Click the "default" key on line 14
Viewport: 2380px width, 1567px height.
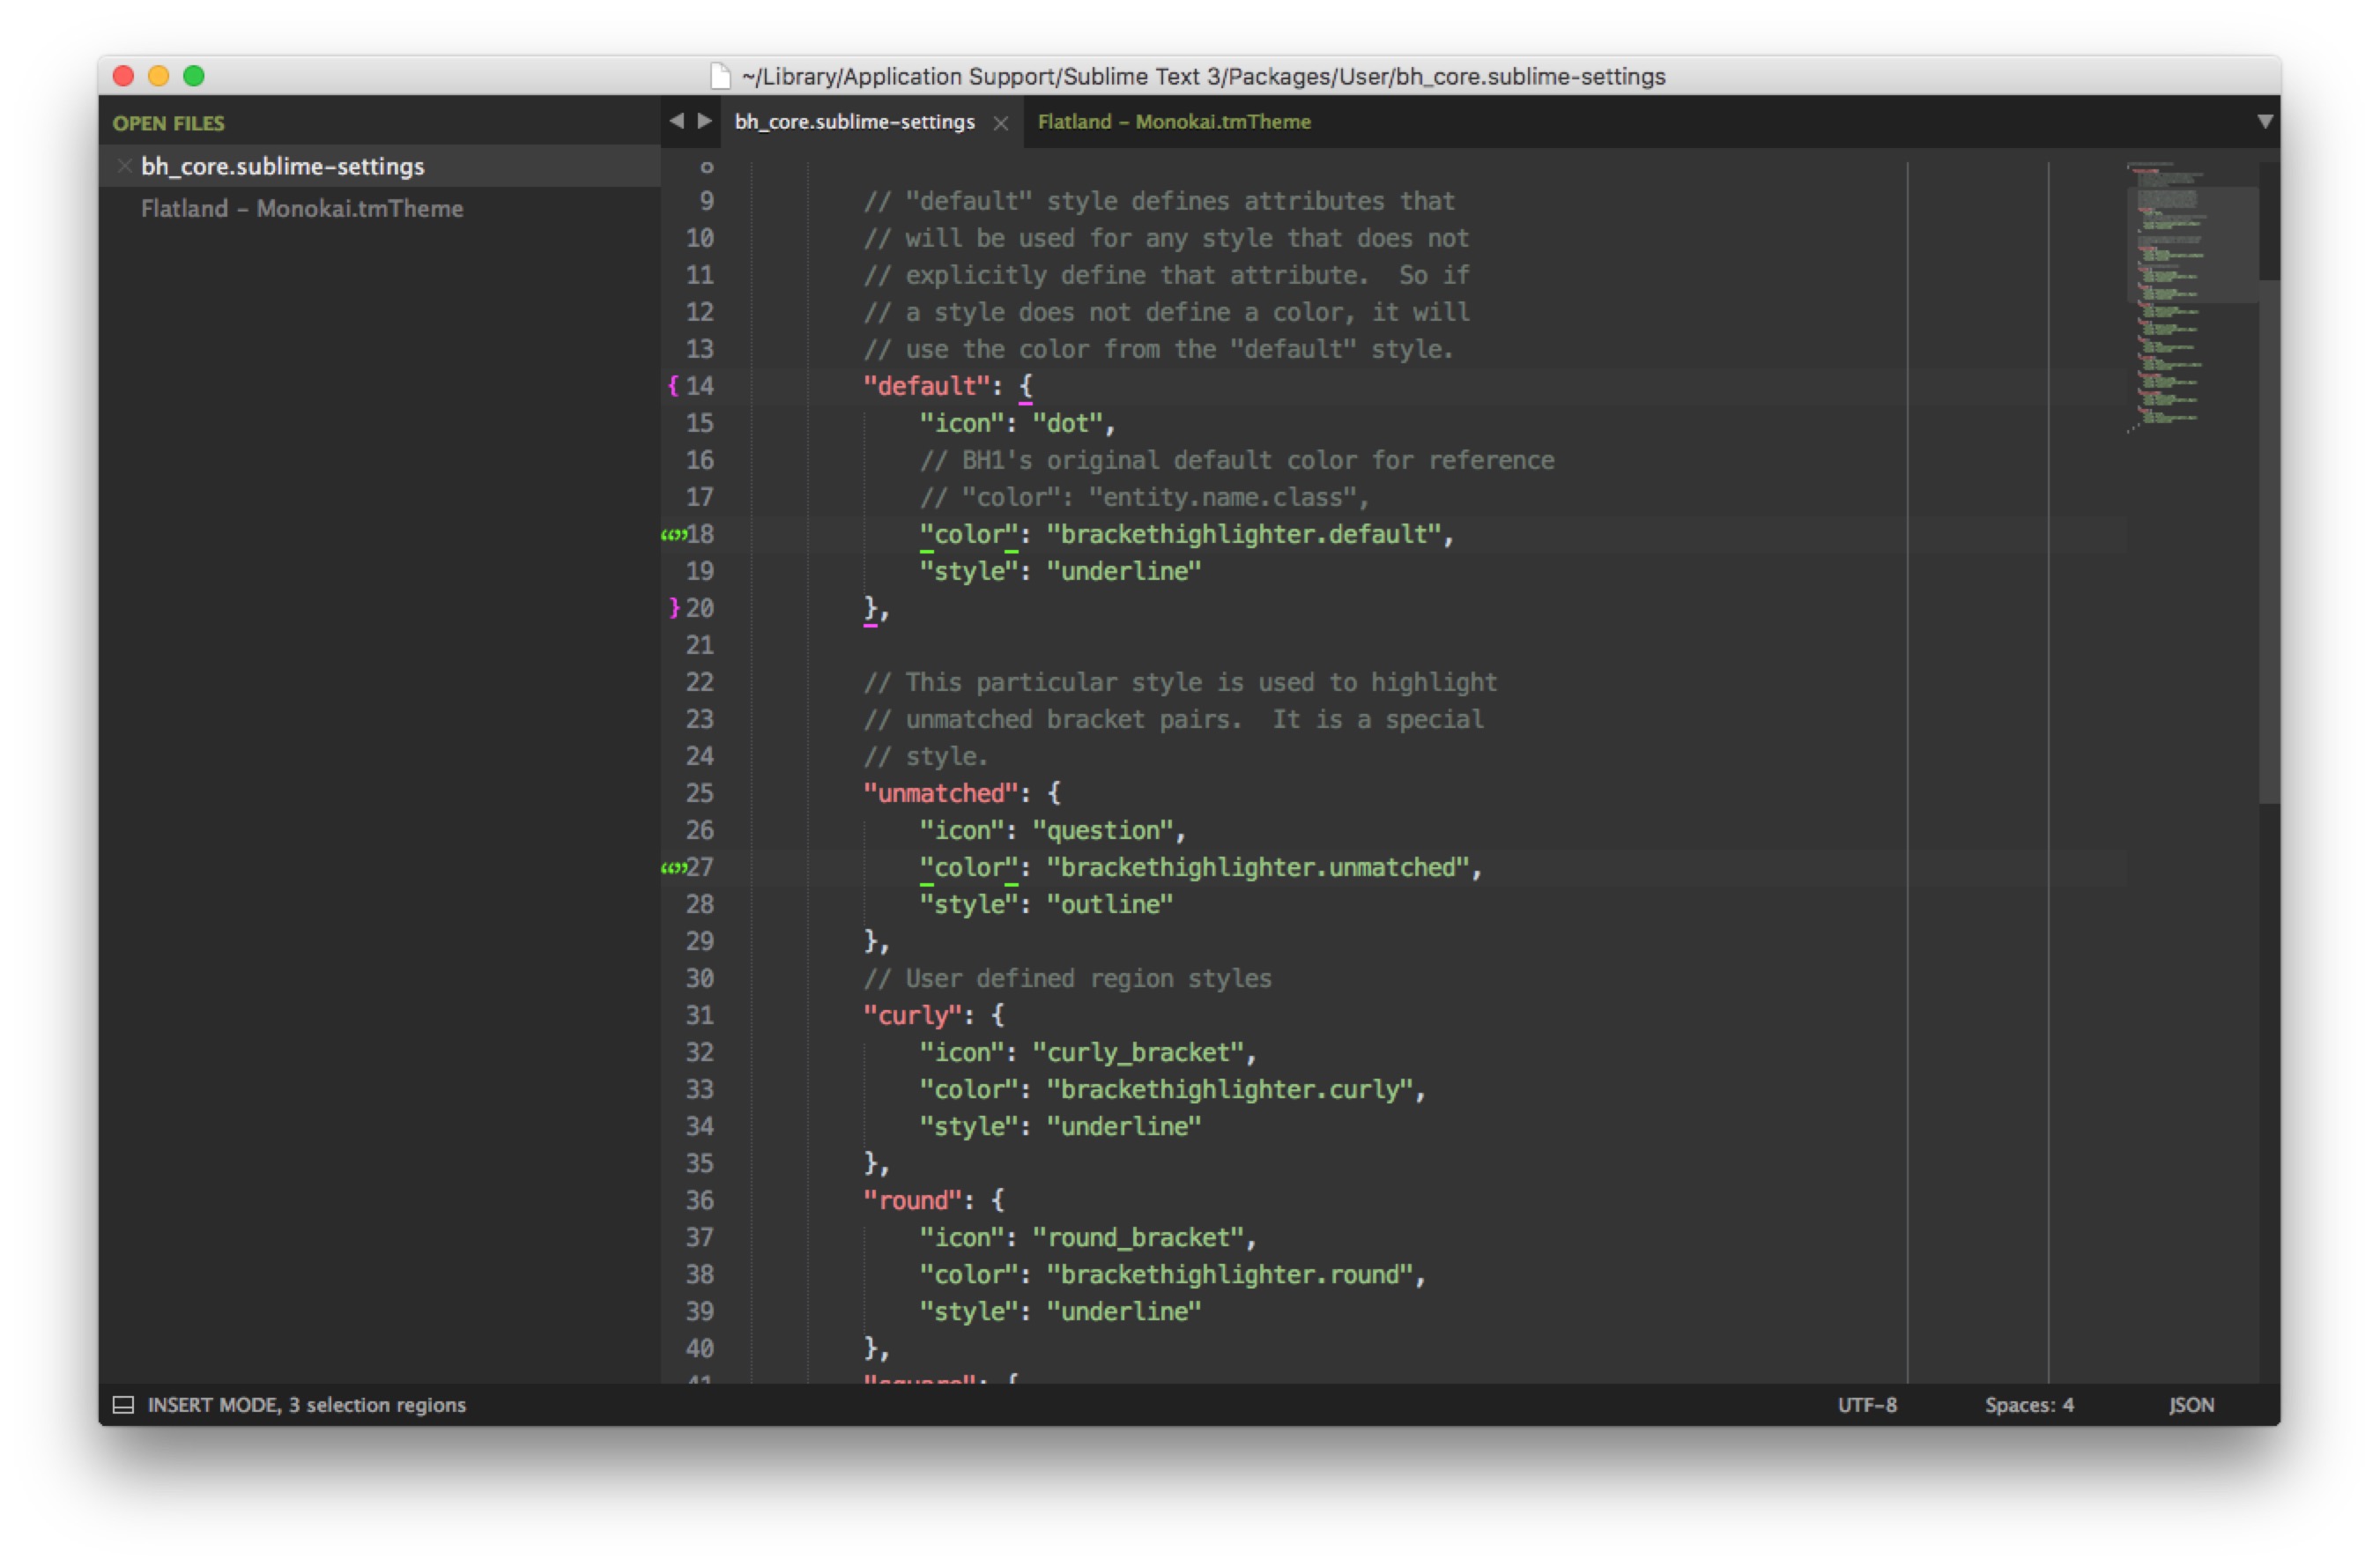point(926,386)
